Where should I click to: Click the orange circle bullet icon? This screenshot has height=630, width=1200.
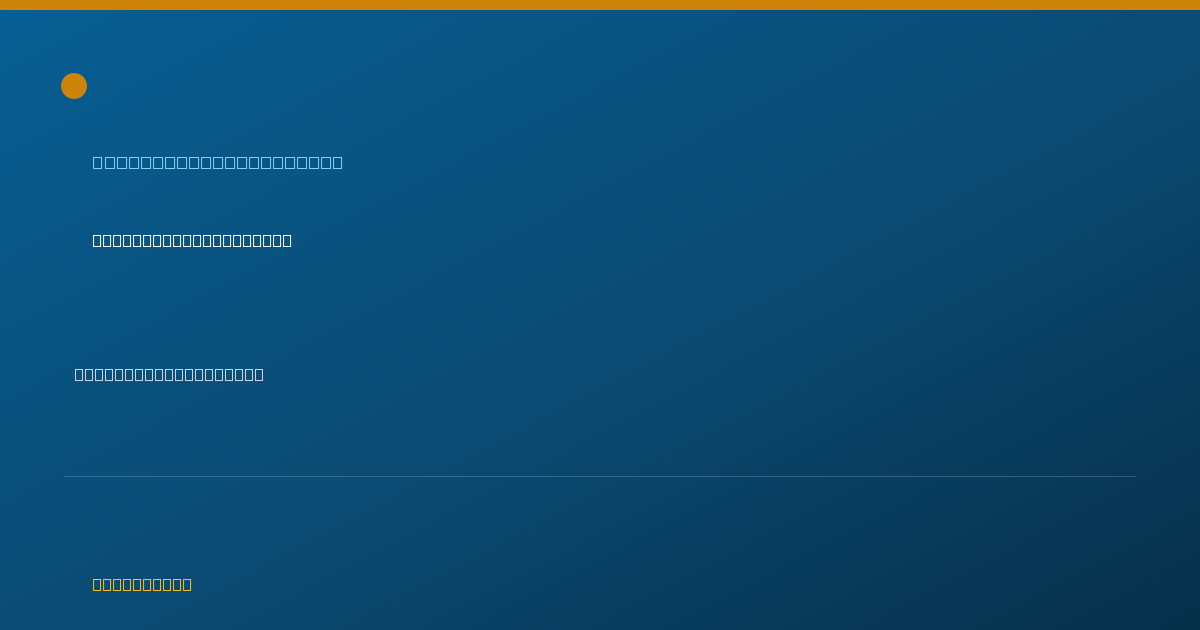[74, 86]
